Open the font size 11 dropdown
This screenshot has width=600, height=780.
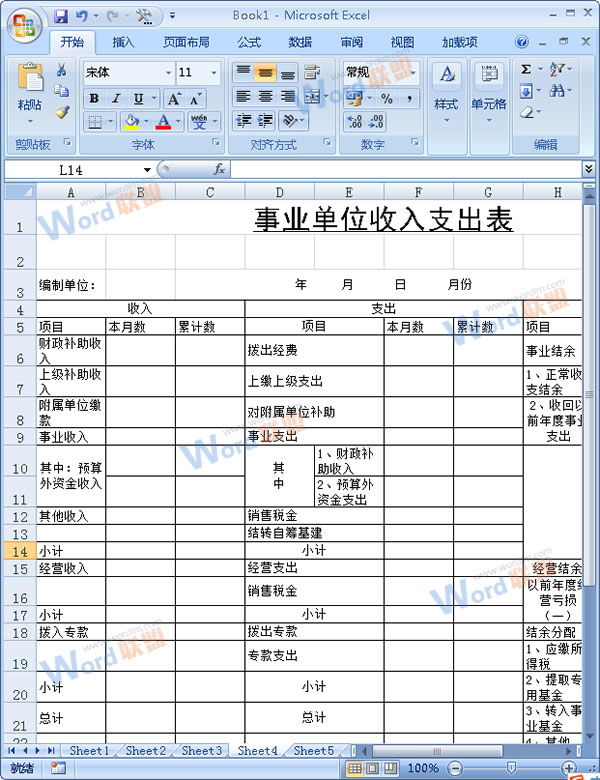pos(214,73)
